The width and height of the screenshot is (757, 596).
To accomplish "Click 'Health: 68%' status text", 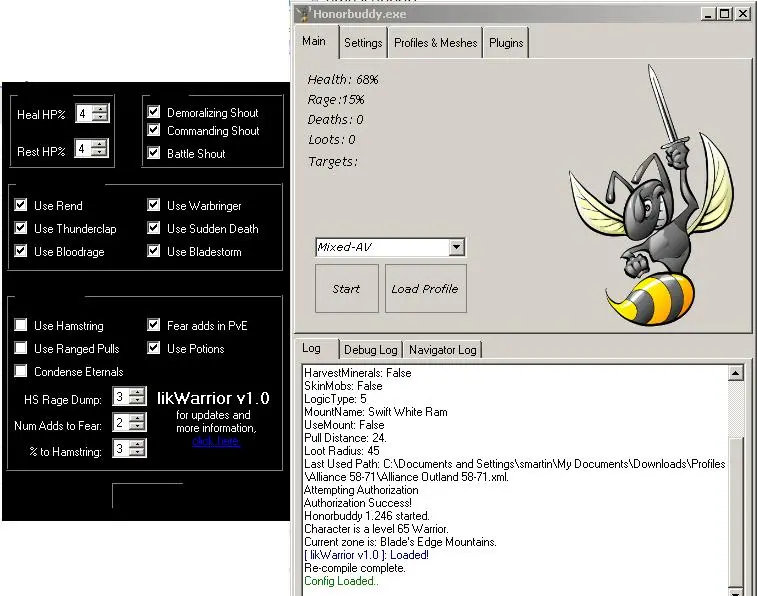I will (x=343, y=80).
